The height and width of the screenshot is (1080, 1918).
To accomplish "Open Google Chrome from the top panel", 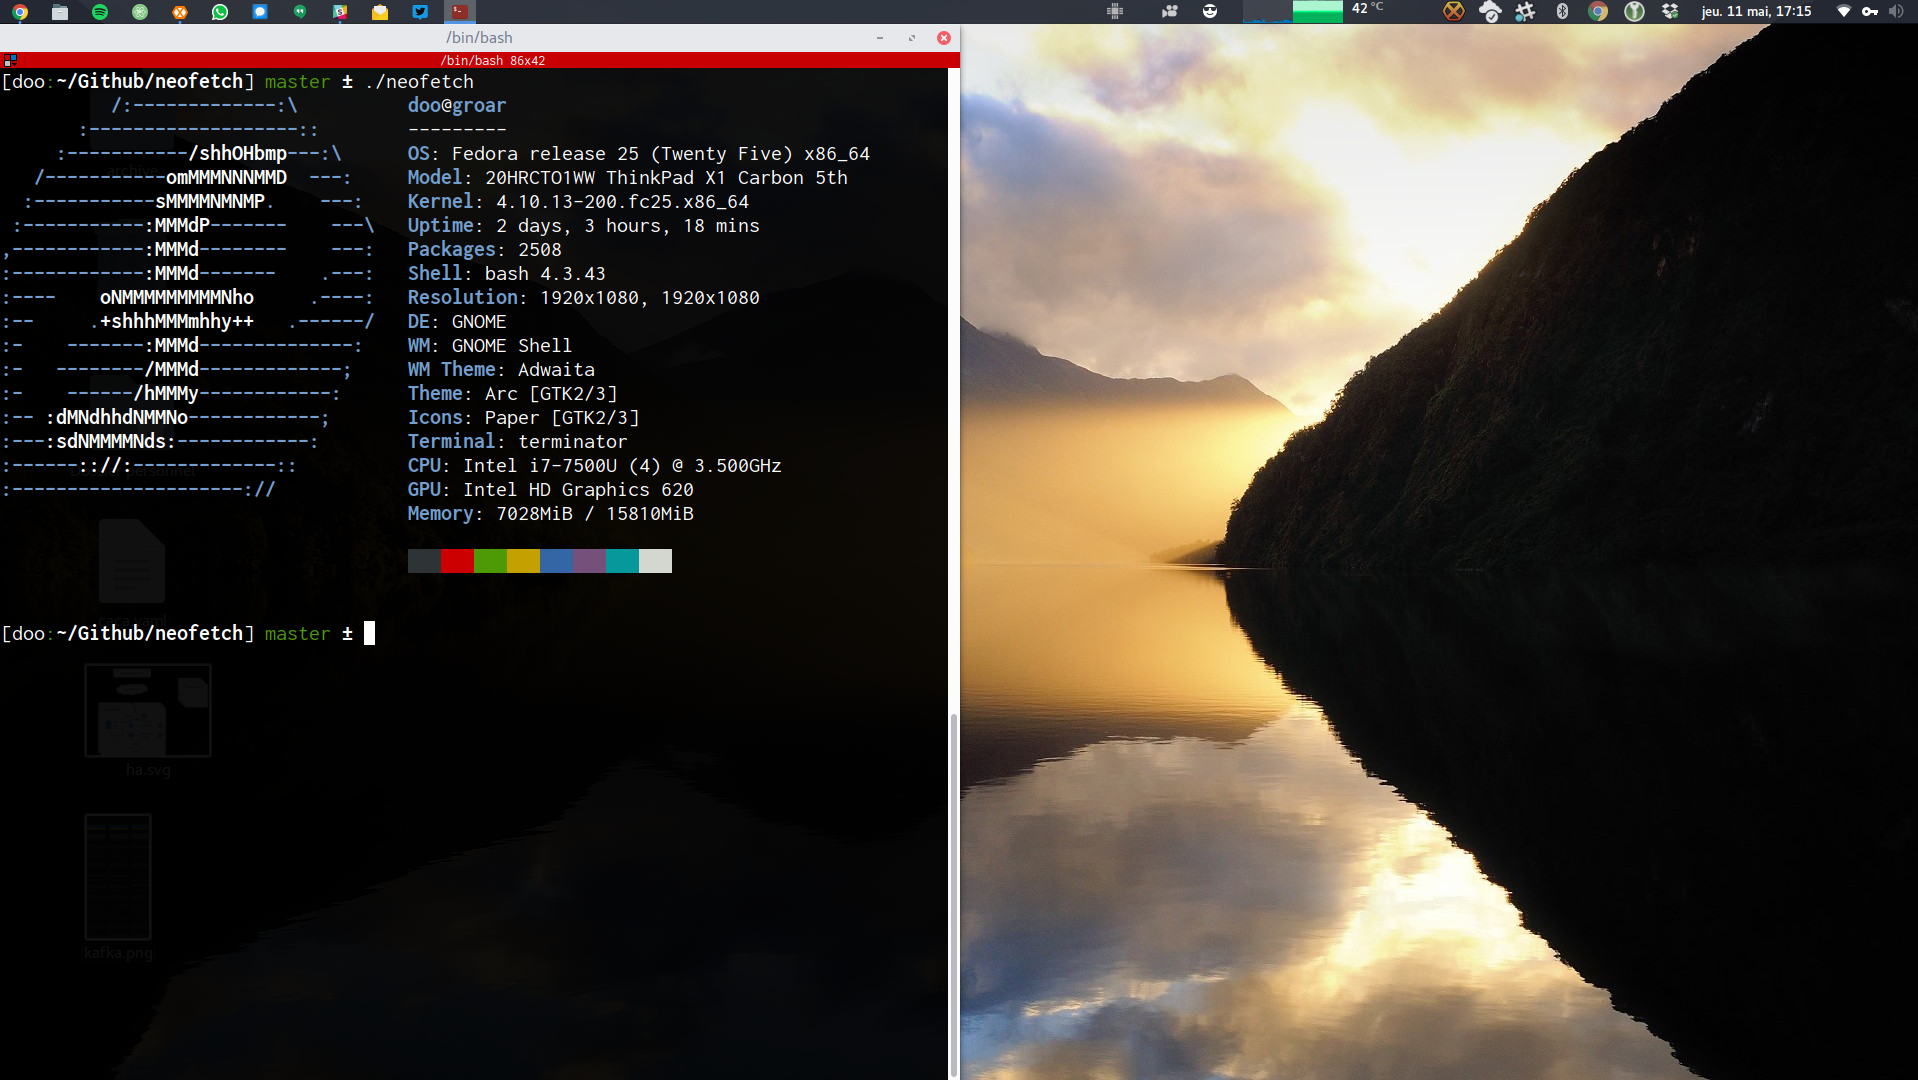I will 20,12.
